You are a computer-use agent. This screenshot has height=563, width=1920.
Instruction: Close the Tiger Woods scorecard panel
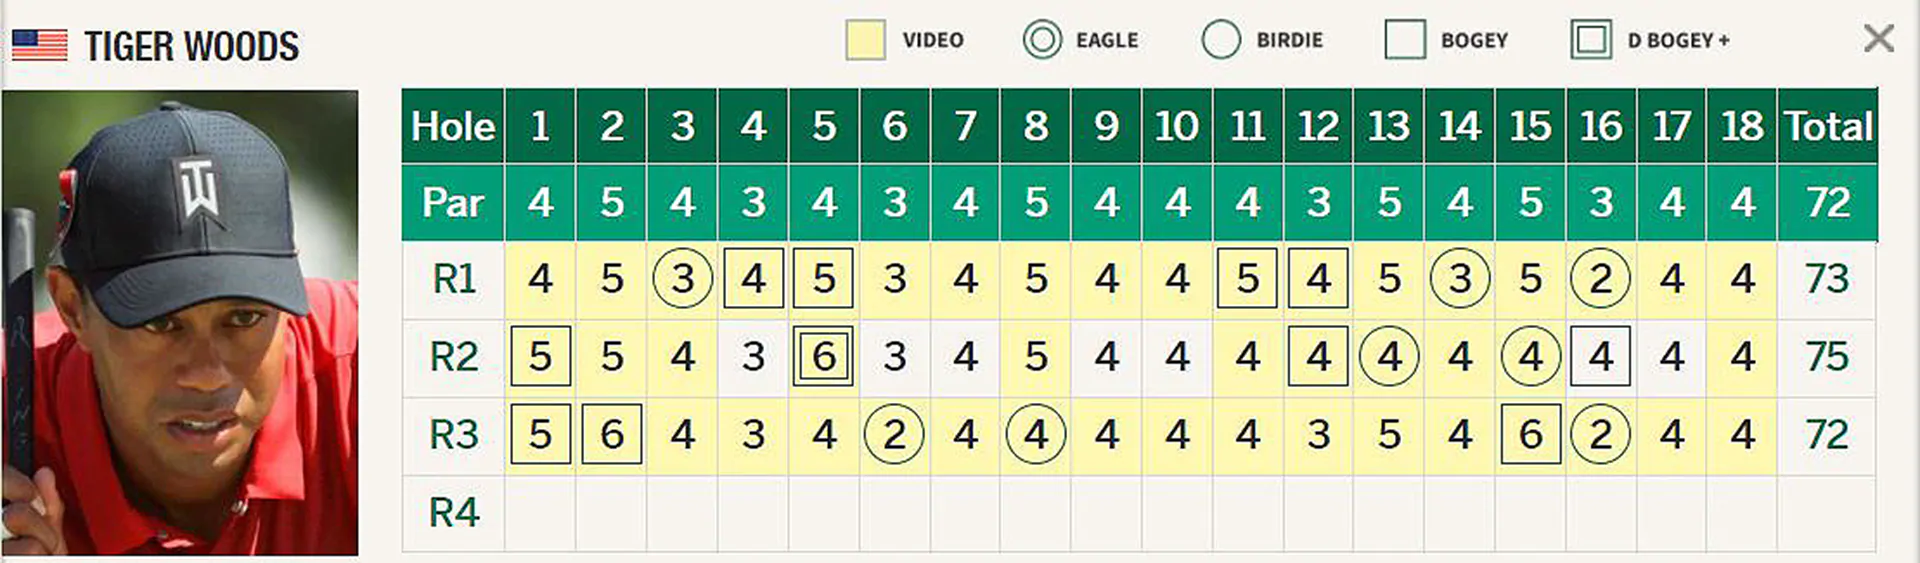coord(1879,39)
